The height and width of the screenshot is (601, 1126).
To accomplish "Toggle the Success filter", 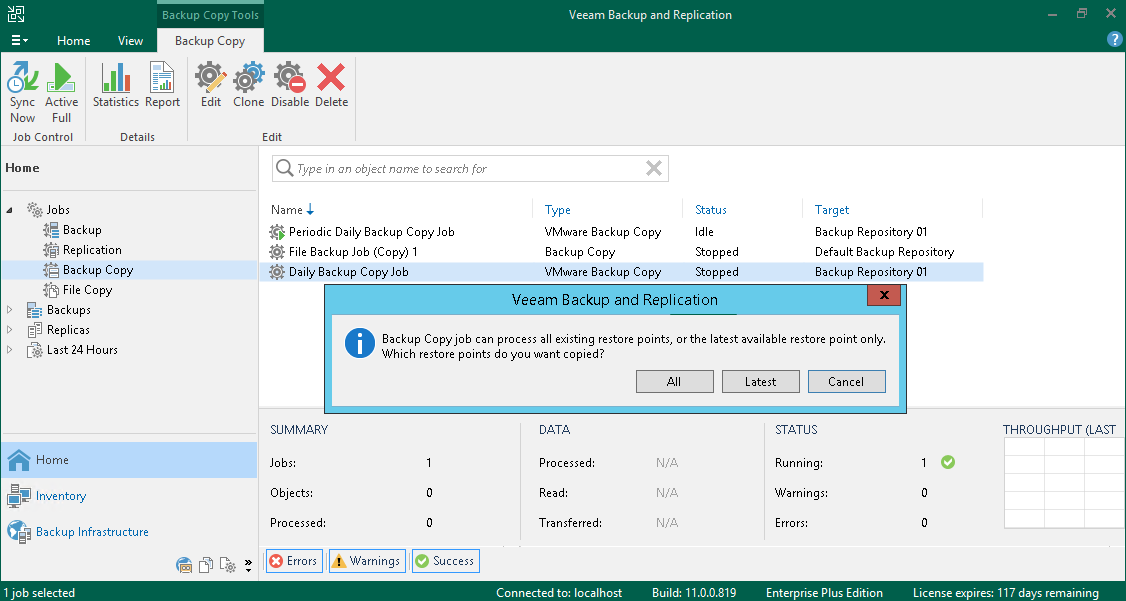I will (x=446, y=561).
